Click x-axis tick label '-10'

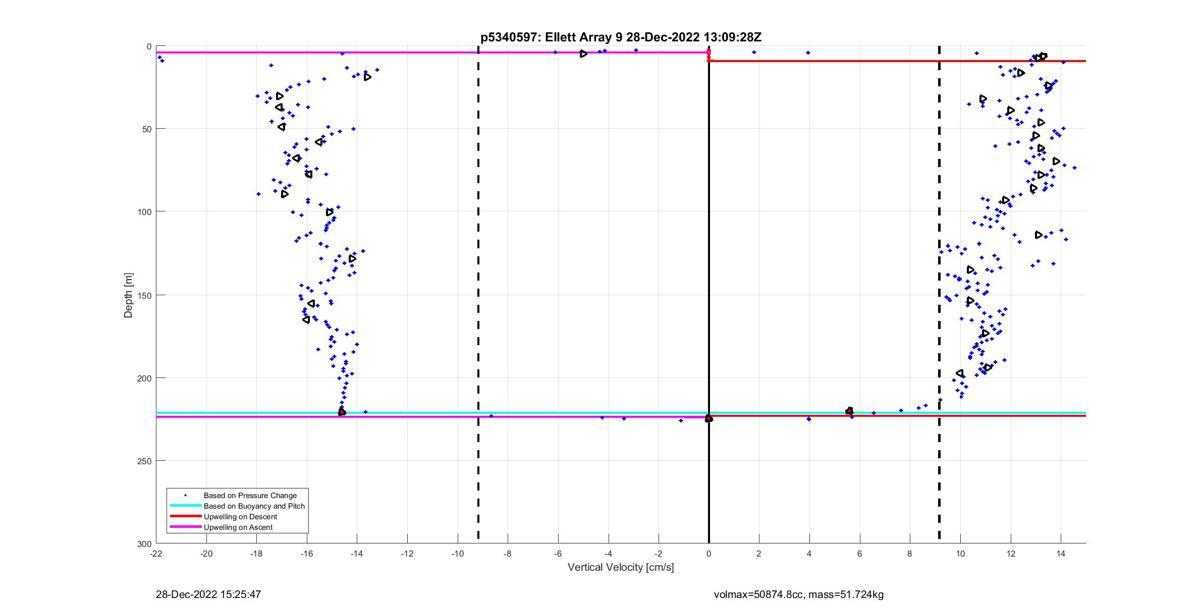457,553
